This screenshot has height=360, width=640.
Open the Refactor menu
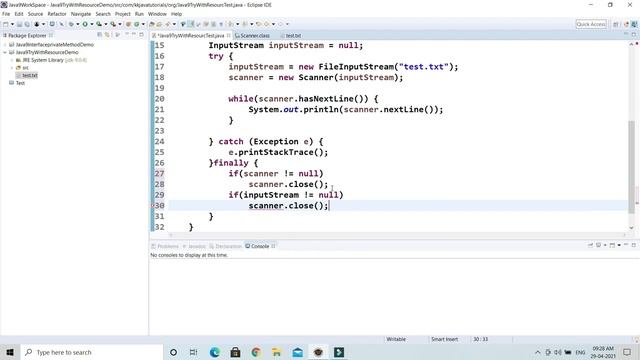click(x=57, y=14)
